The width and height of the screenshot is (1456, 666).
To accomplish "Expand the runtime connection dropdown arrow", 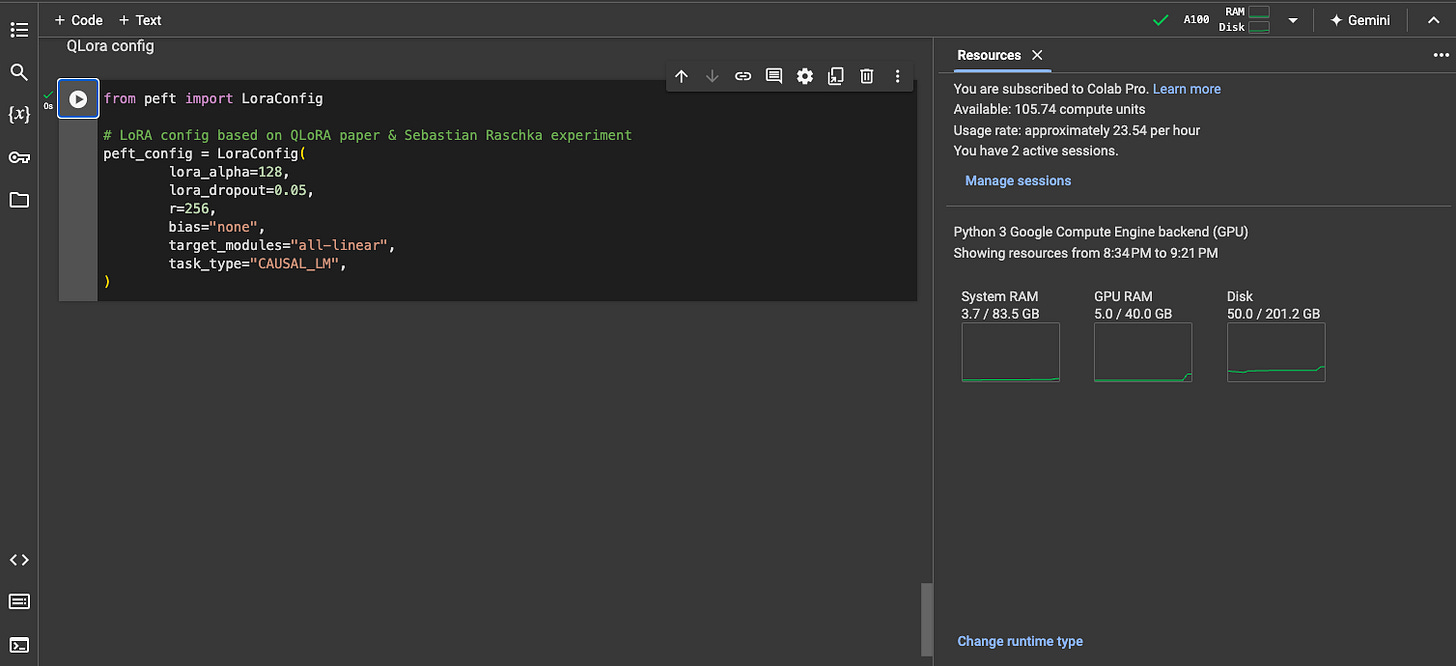I will point(1293,20).
